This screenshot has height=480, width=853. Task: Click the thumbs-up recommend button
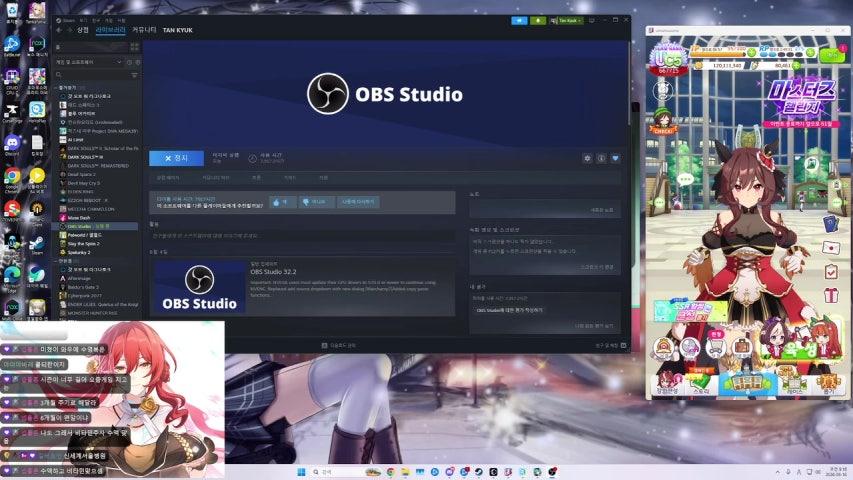[282, 202]
